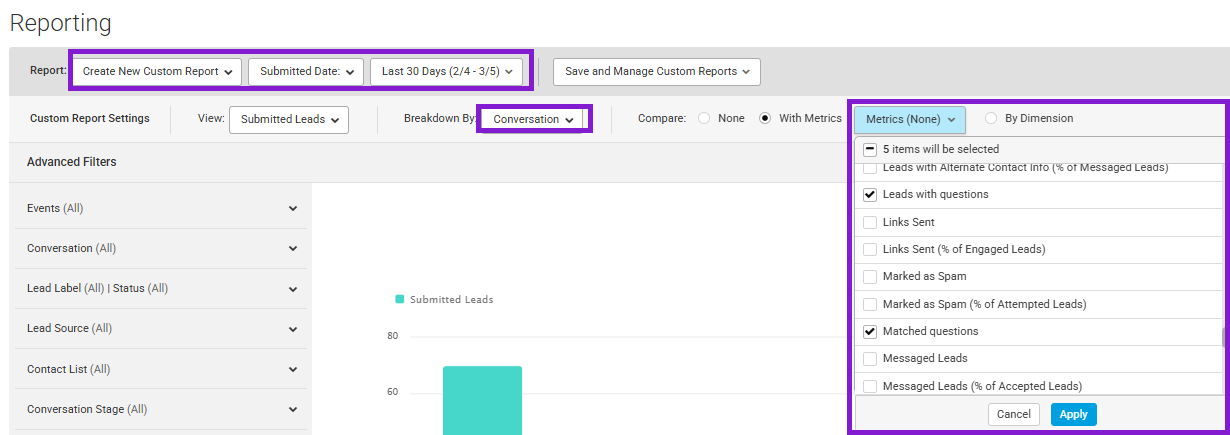Check the Messaged Leads checkbox
This screenshot has width=1230, height=435.
click(870, 358)
